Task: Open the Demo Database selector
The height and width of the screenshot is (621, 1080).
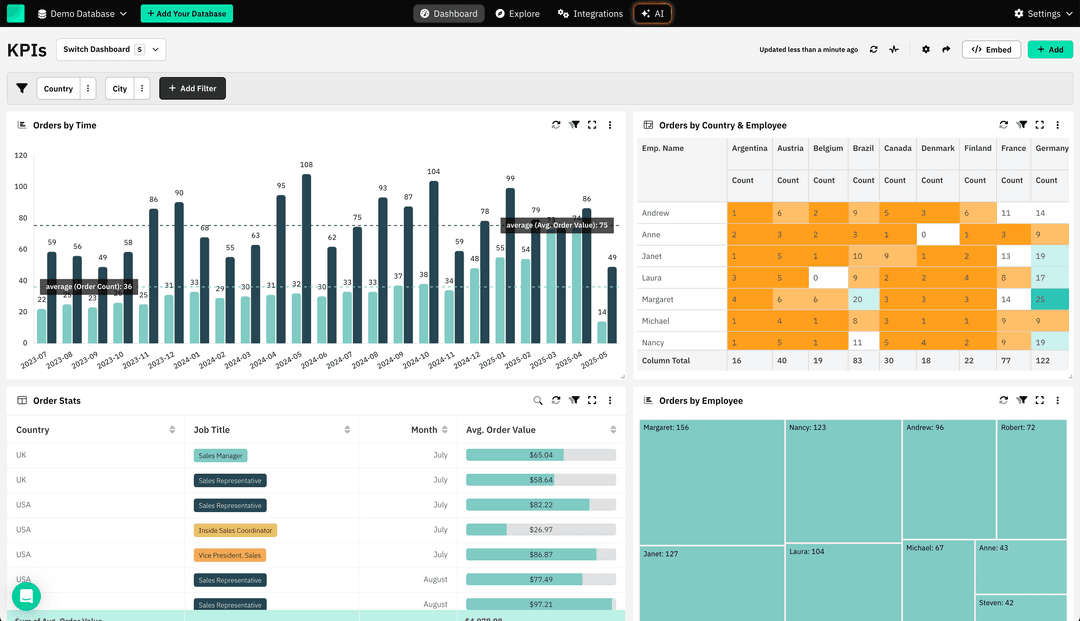Action: [80, 14]
